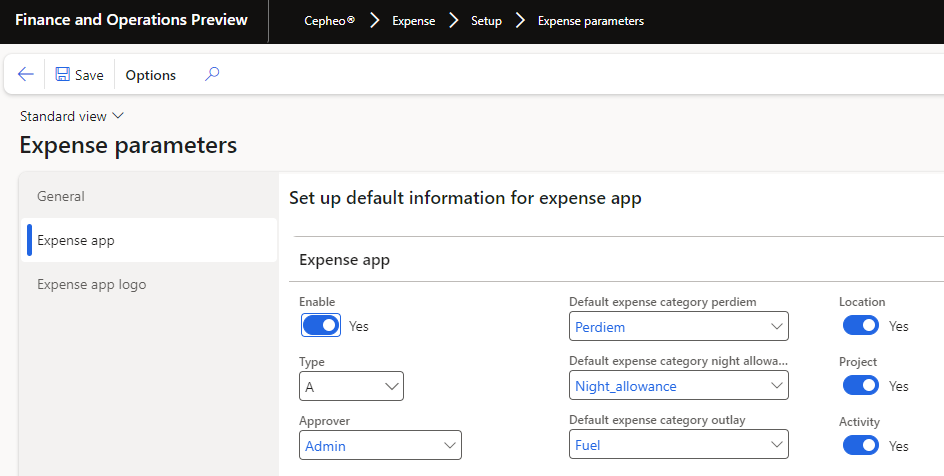
Task: Switch to the General tab
Action: 61,196
